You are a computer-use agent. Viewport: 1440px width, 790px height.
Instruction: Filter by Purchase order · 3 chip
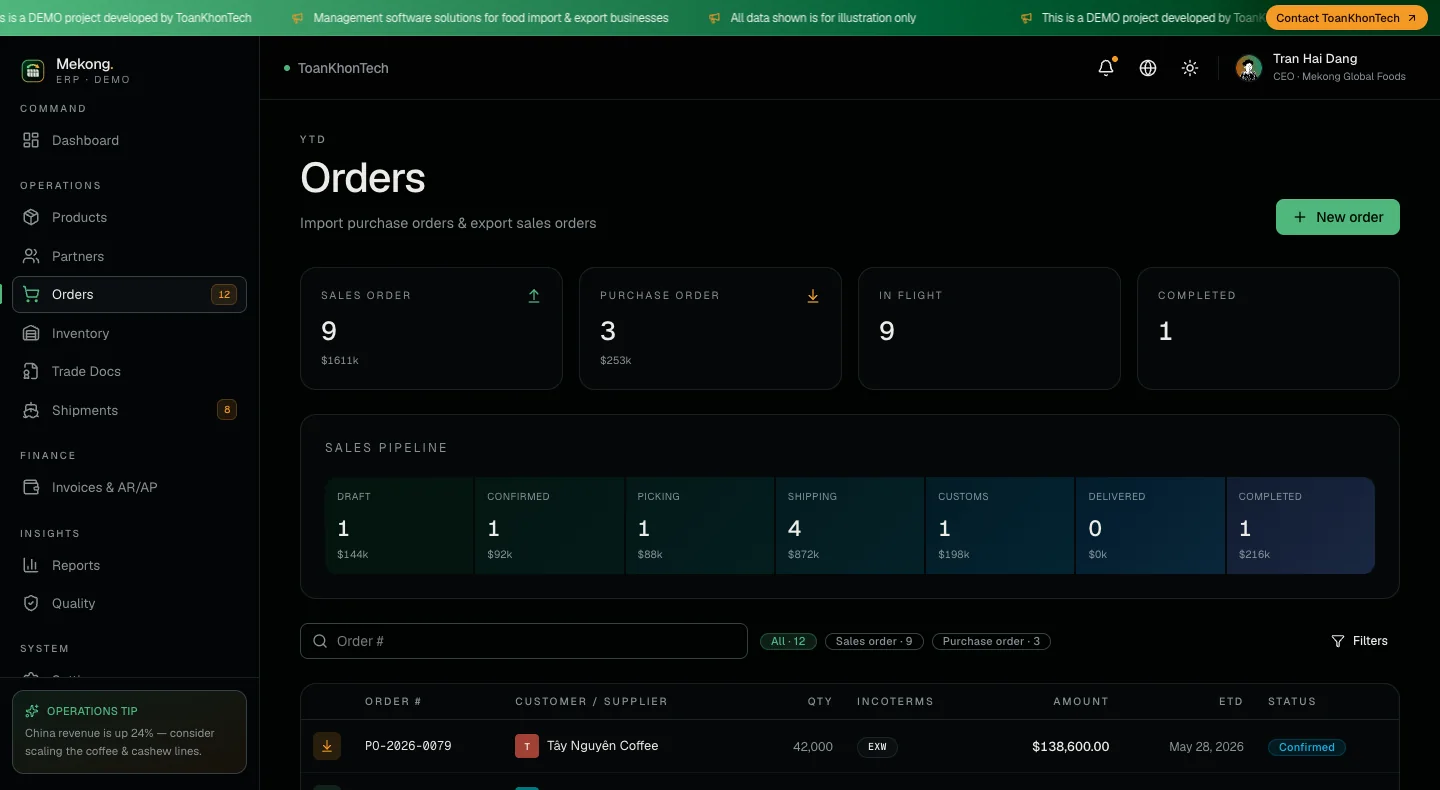click(x=991, y=641)
